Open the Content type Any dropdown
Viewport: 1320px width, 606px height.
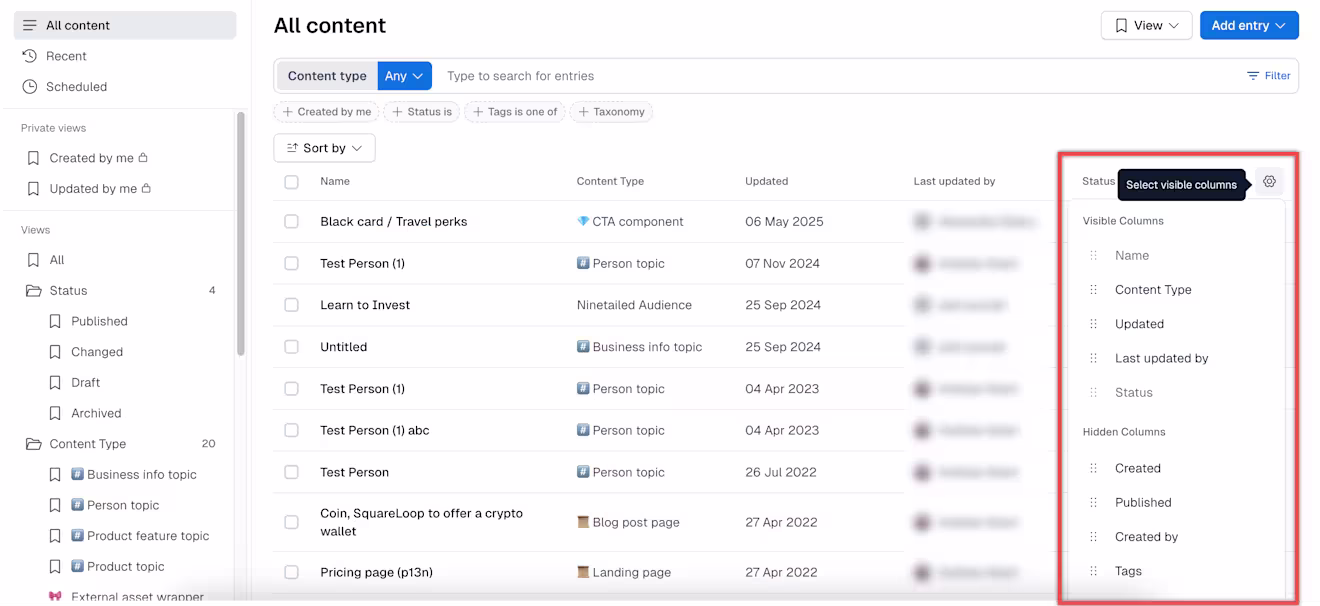[x=405, y=76]
